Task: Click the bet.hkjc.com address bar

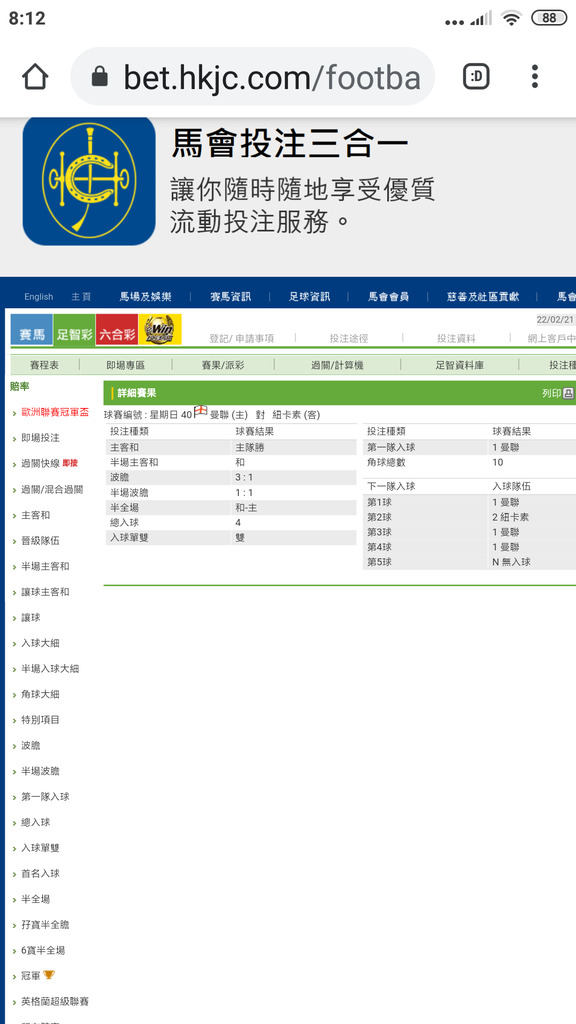Action: coord(252,77)
